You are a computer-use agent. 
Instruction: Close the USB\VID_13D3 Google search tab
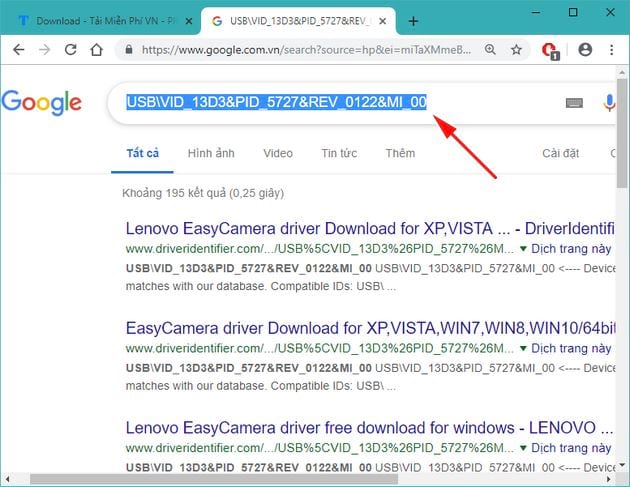click(x=383, y=21)
